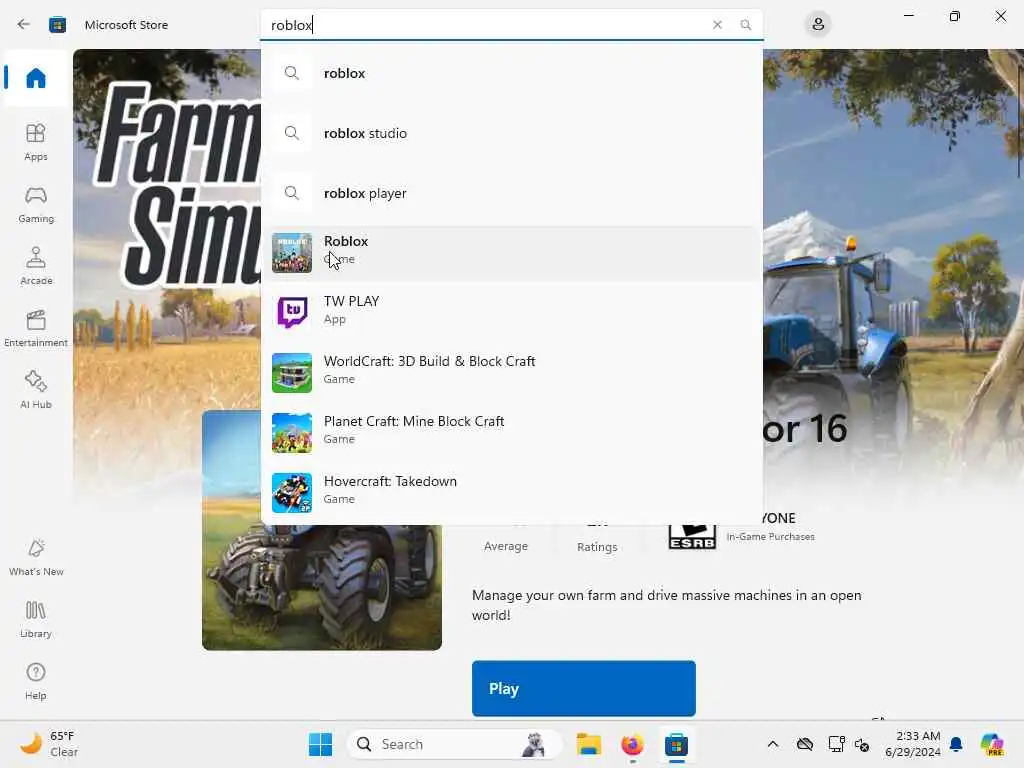Click the Ratings label

point(597,547)
